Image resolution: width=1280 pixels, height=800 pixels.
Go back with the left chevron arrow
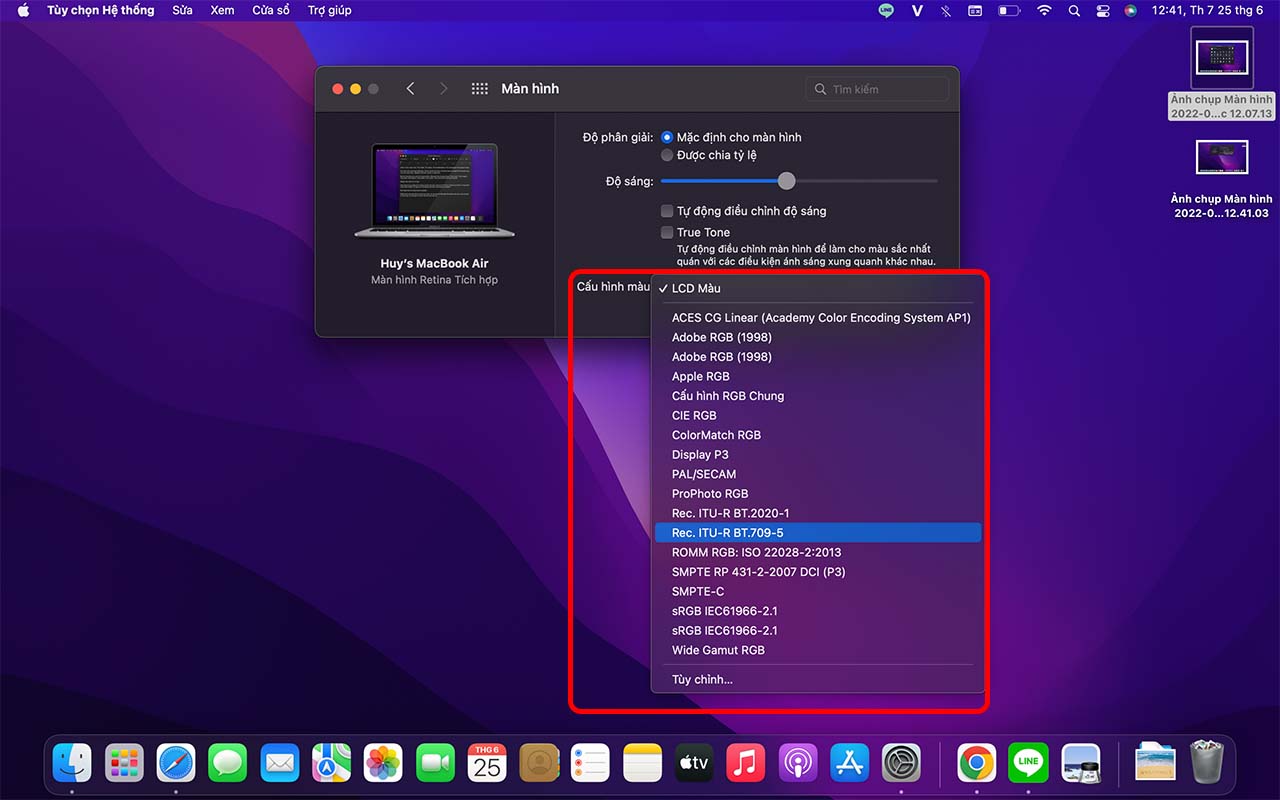point(410,89)
